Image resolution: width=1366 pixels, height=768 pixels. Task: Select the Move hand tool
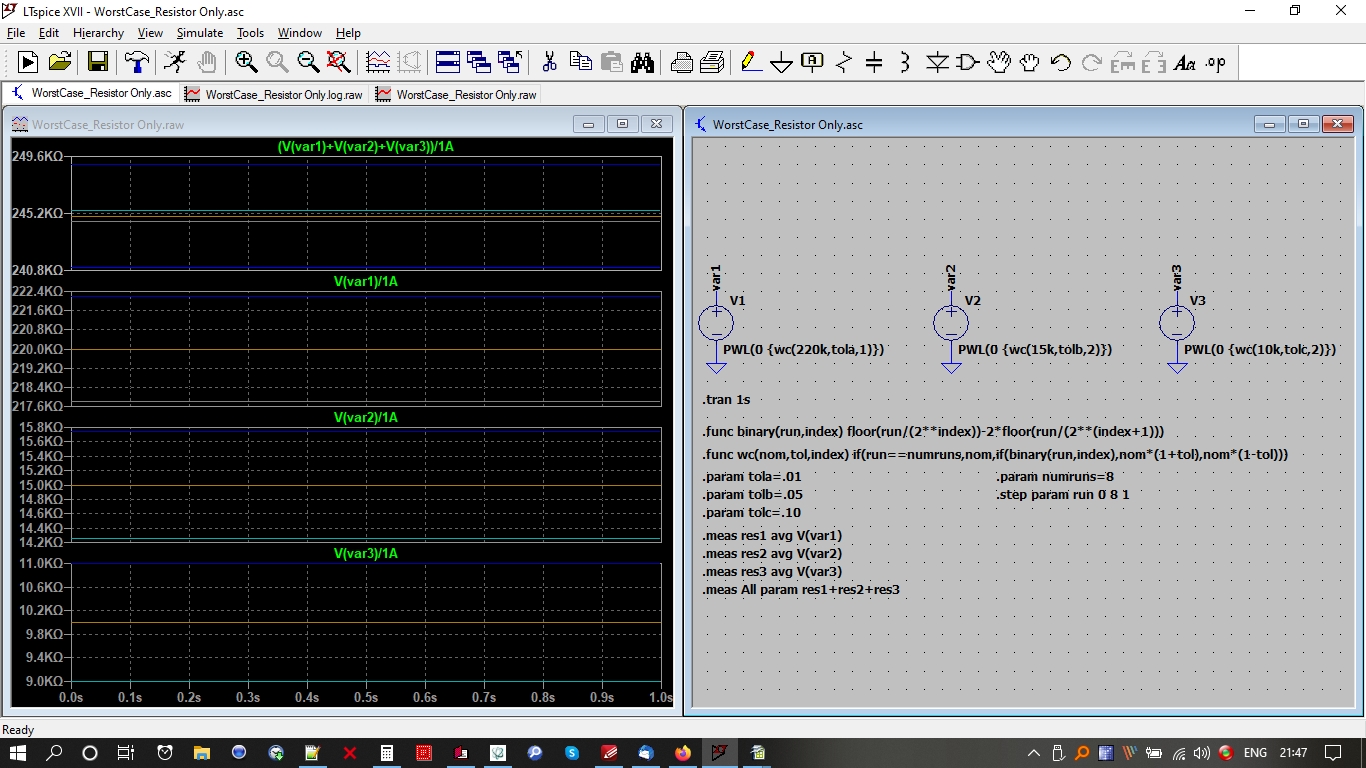click(x=998, y=63)
